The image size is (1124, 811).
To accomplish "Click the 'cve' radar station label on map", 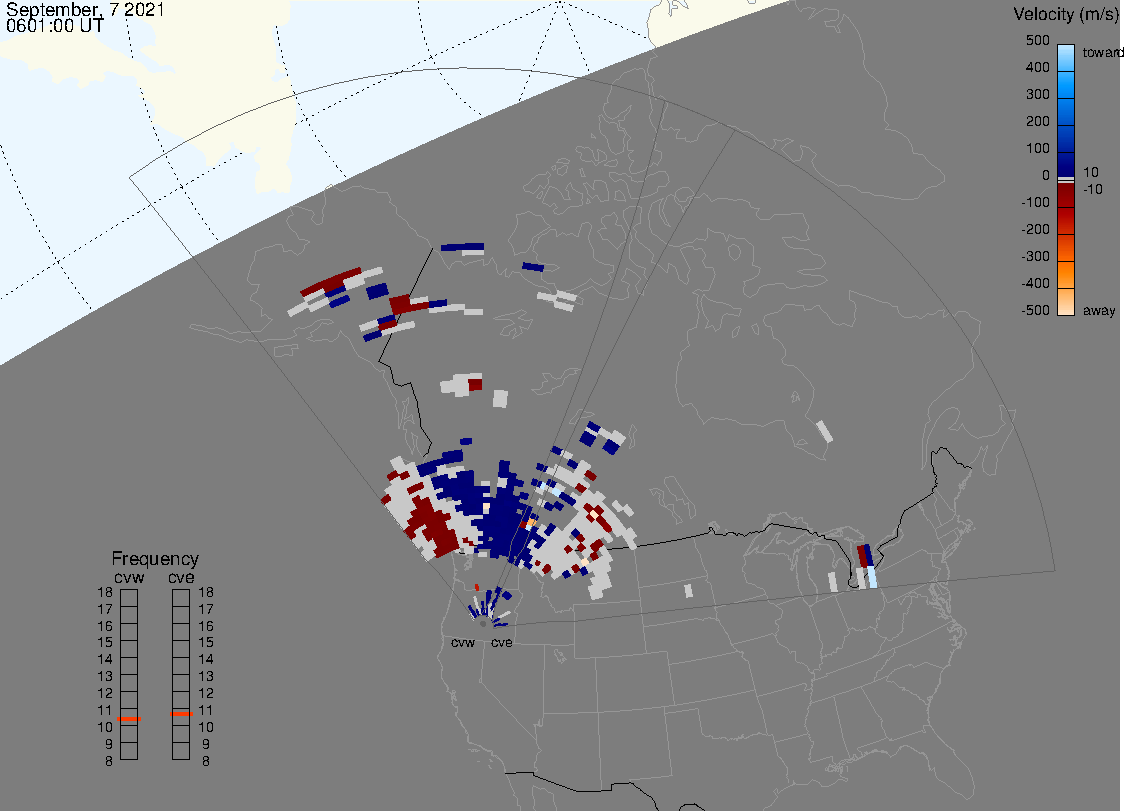I will coord(502,642).
